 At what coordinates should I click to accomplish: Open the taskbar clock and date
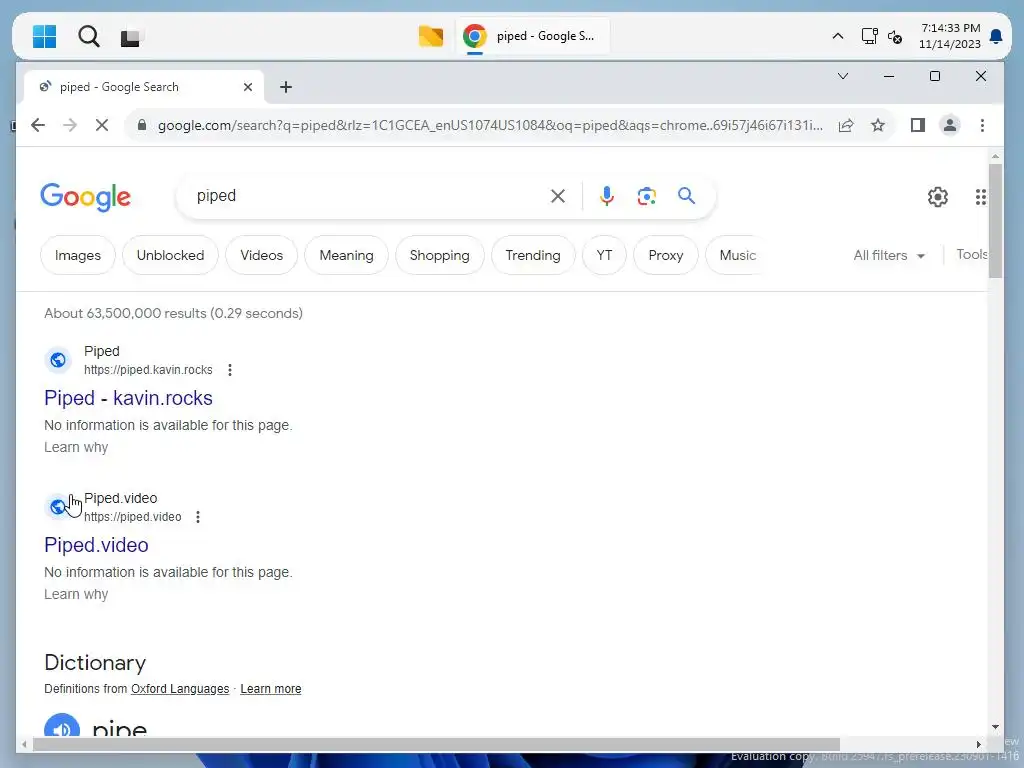coord(950,36)
